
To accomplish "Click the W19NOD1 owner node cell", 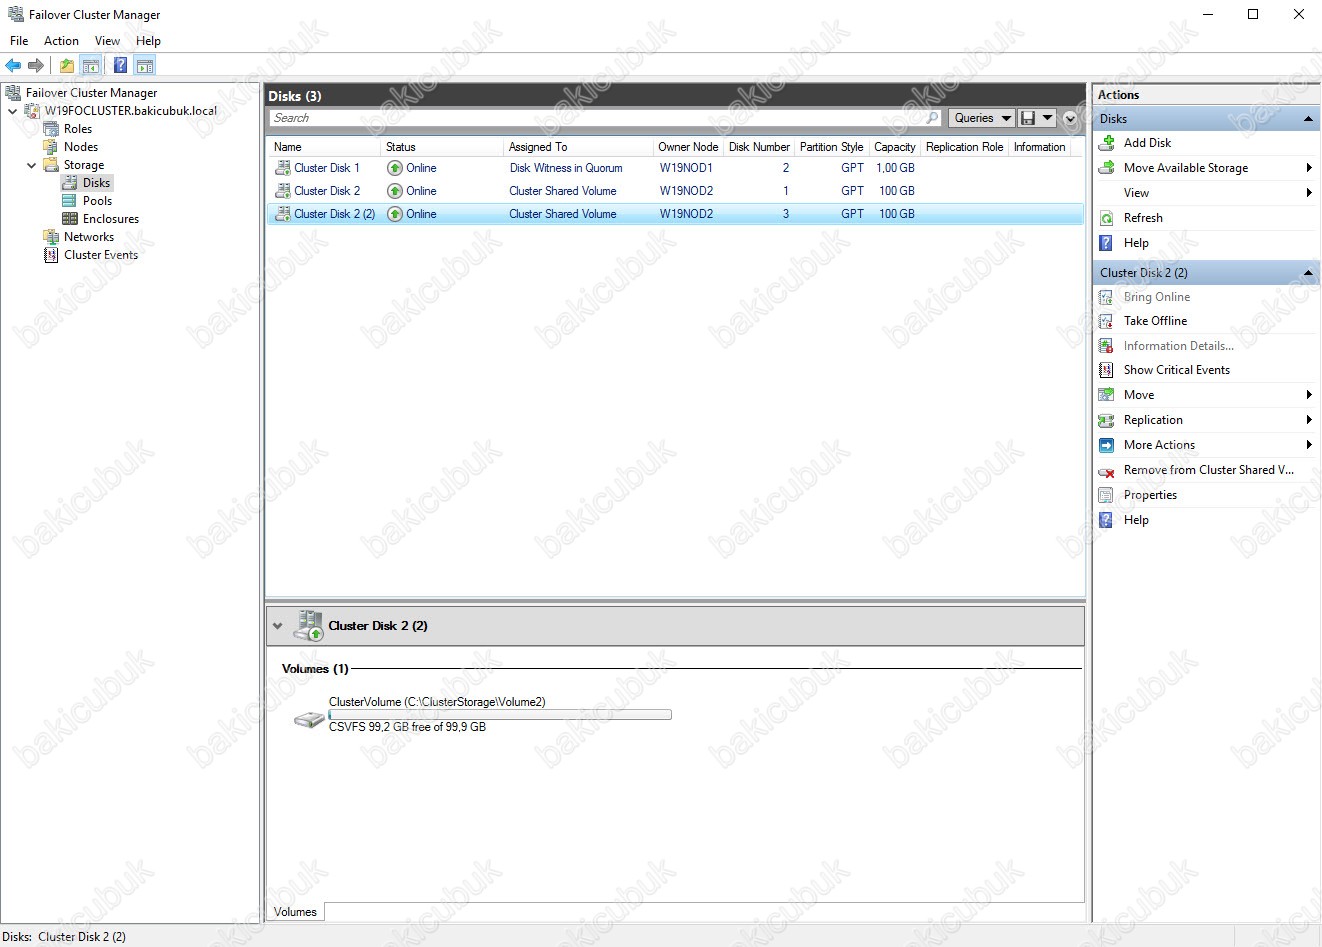I will [x=686, y=168].
